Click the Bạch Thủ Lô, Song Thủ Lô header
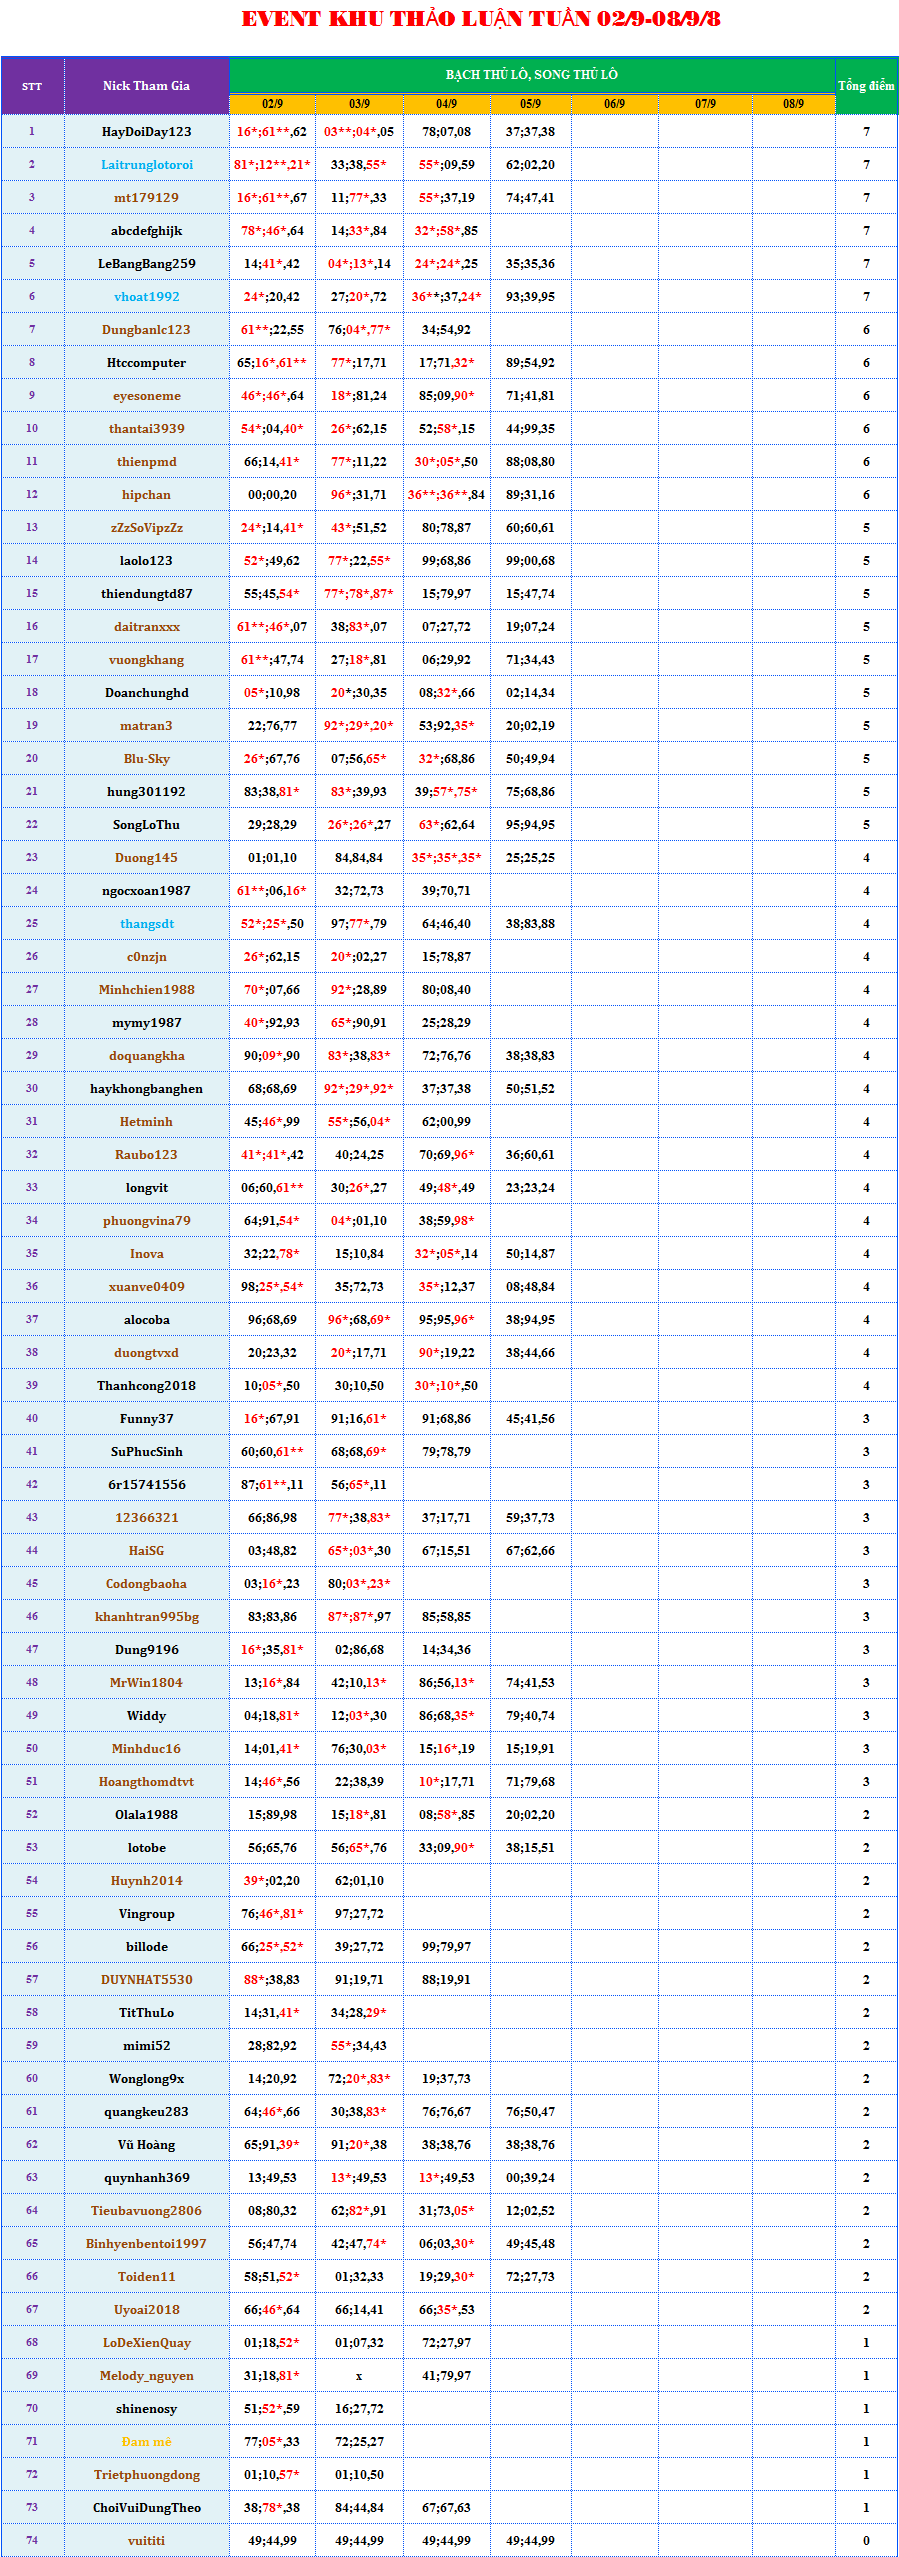Viewport: 899px width, 2557px height. 531,75
